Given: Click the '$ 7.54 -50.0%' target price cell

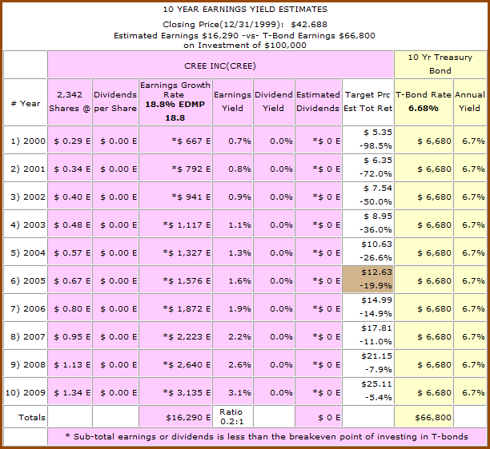Looking at the screenshot, I should pos(368,196).
